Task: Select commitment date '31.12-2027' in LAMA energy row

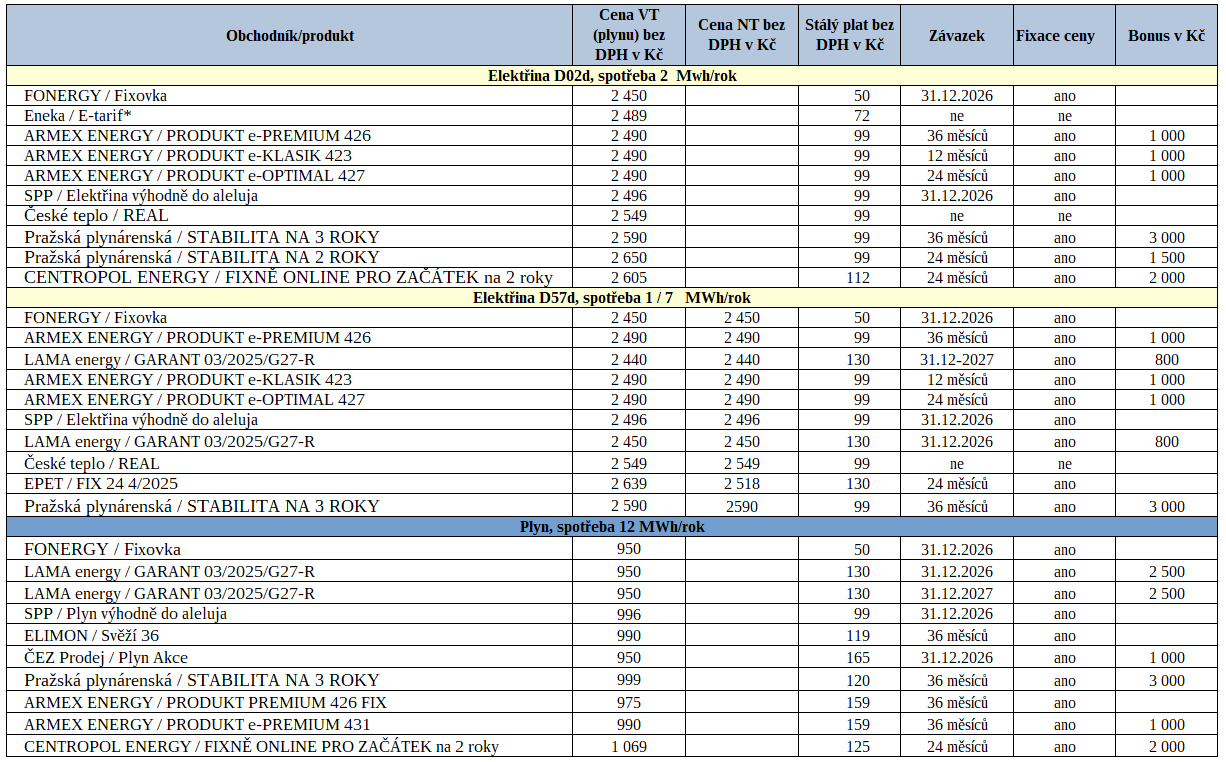Action: (956, 360)
